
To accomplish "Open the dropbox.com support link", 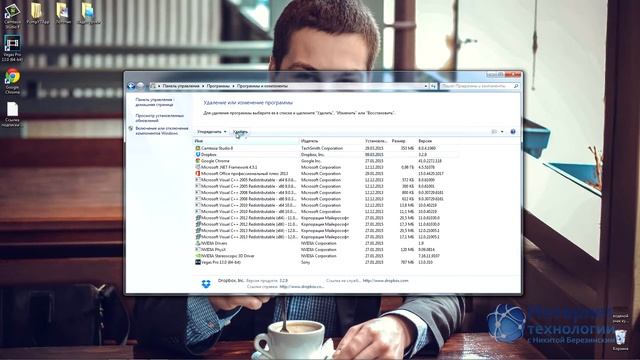I will (385, 280).
